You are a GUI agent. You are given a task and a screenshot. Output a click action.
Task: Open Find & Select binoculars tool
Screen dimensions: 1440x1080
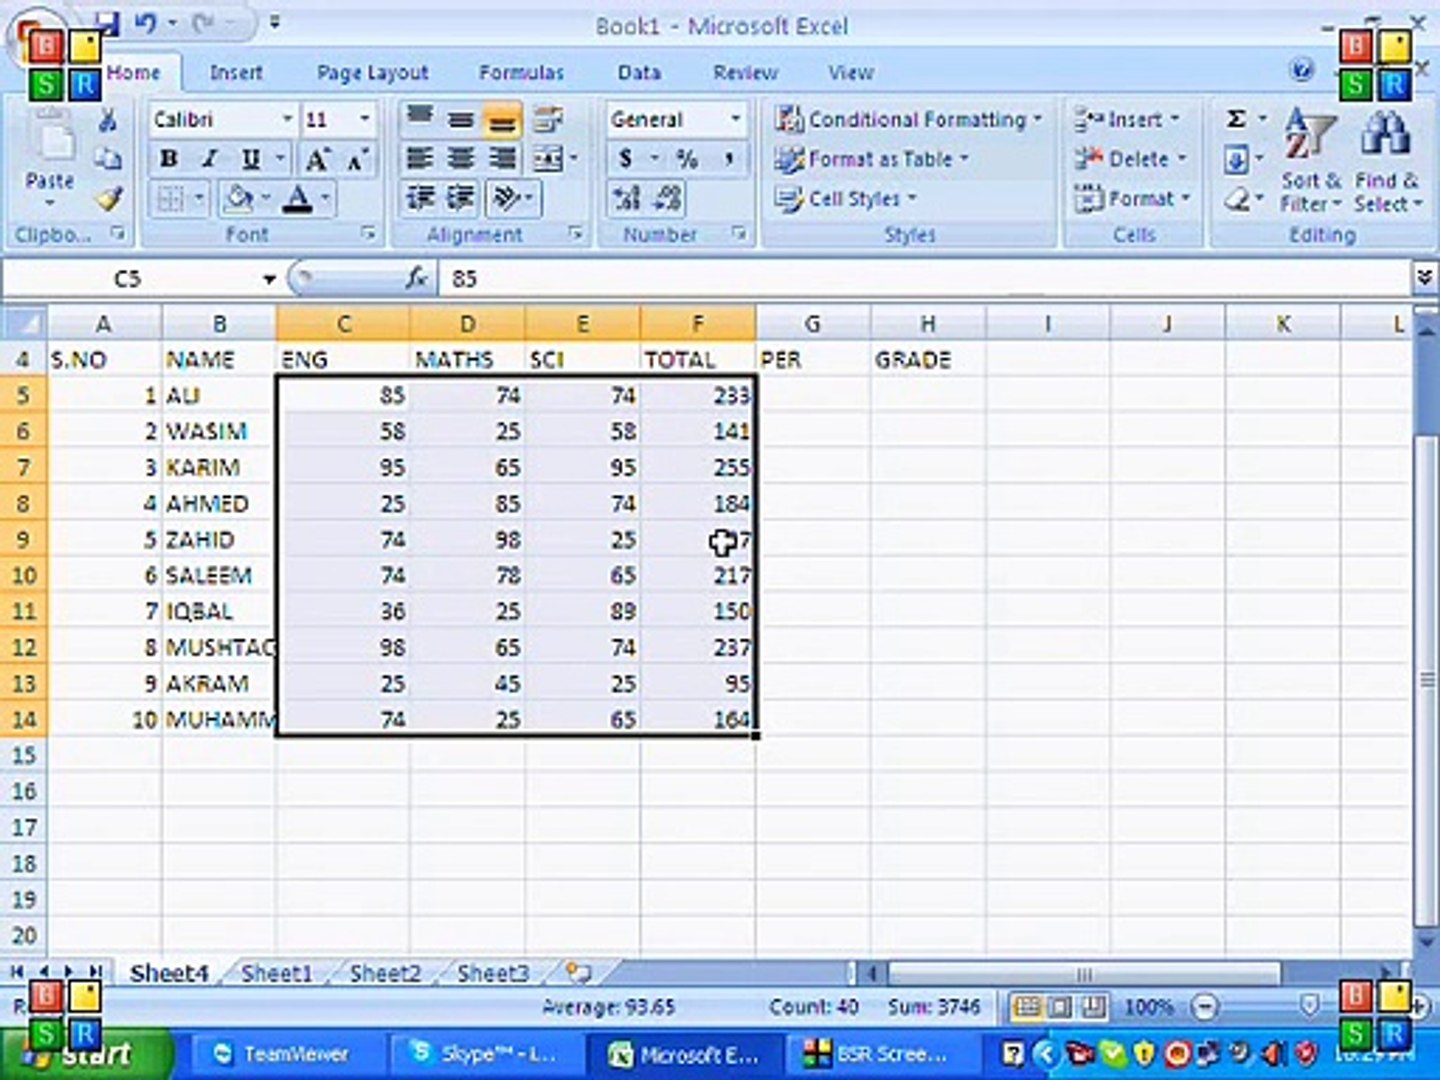tap(1387, 160)
